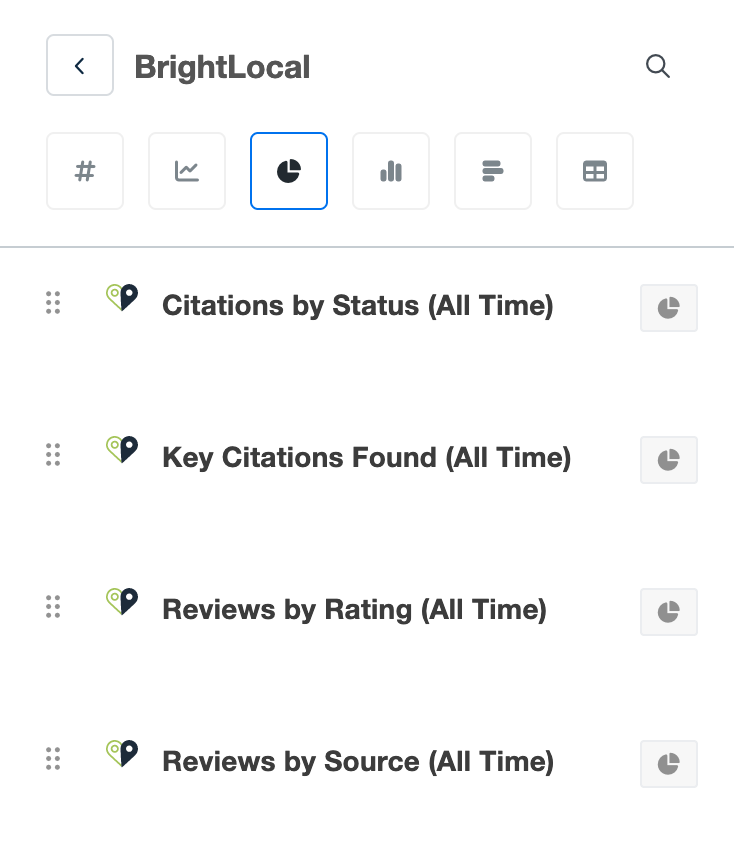
Task: Open the search magnifier icon
Action: [x=658, y=67]
